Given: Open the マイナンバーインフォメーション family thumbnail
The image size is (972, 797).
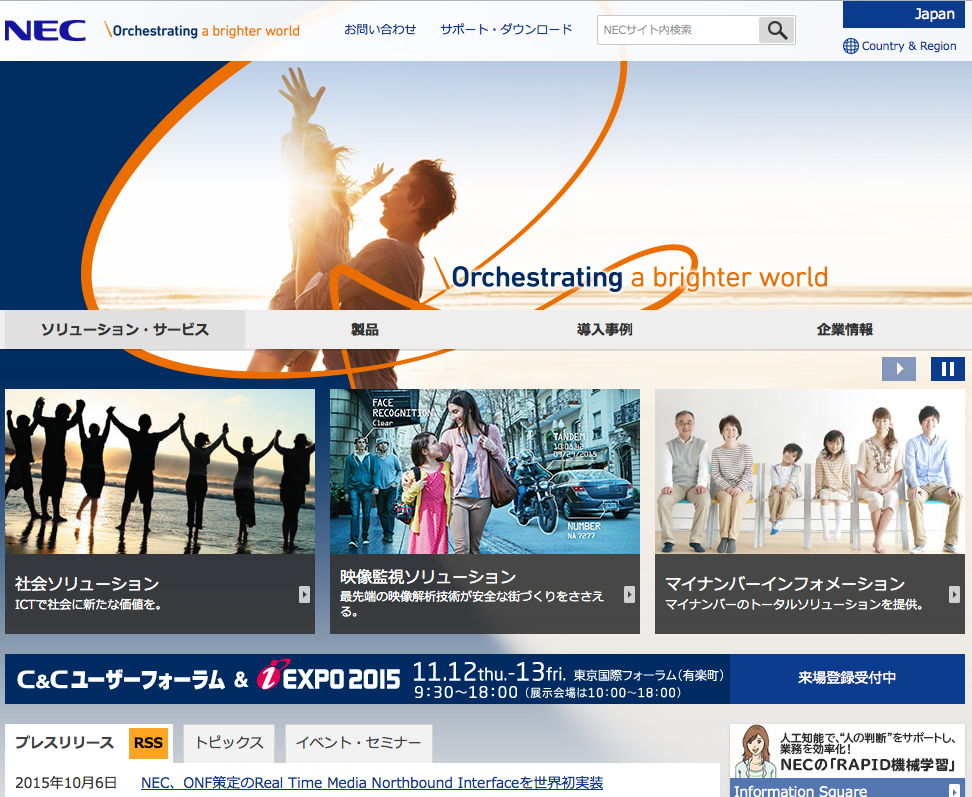Looking at the screenshot, I should tap(810, 471).
